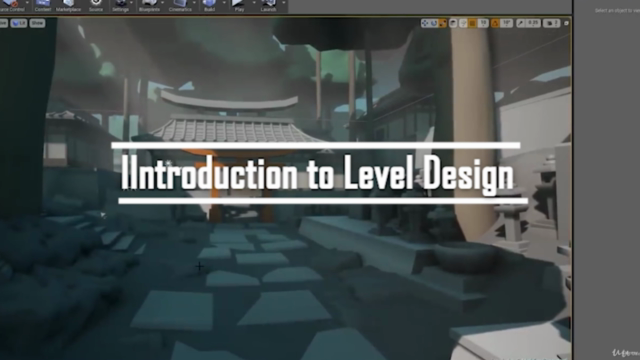The width and height of the screenshot is (640, 360).
Task: Click the Build toolbar button
Action: (x=209, y=5)
